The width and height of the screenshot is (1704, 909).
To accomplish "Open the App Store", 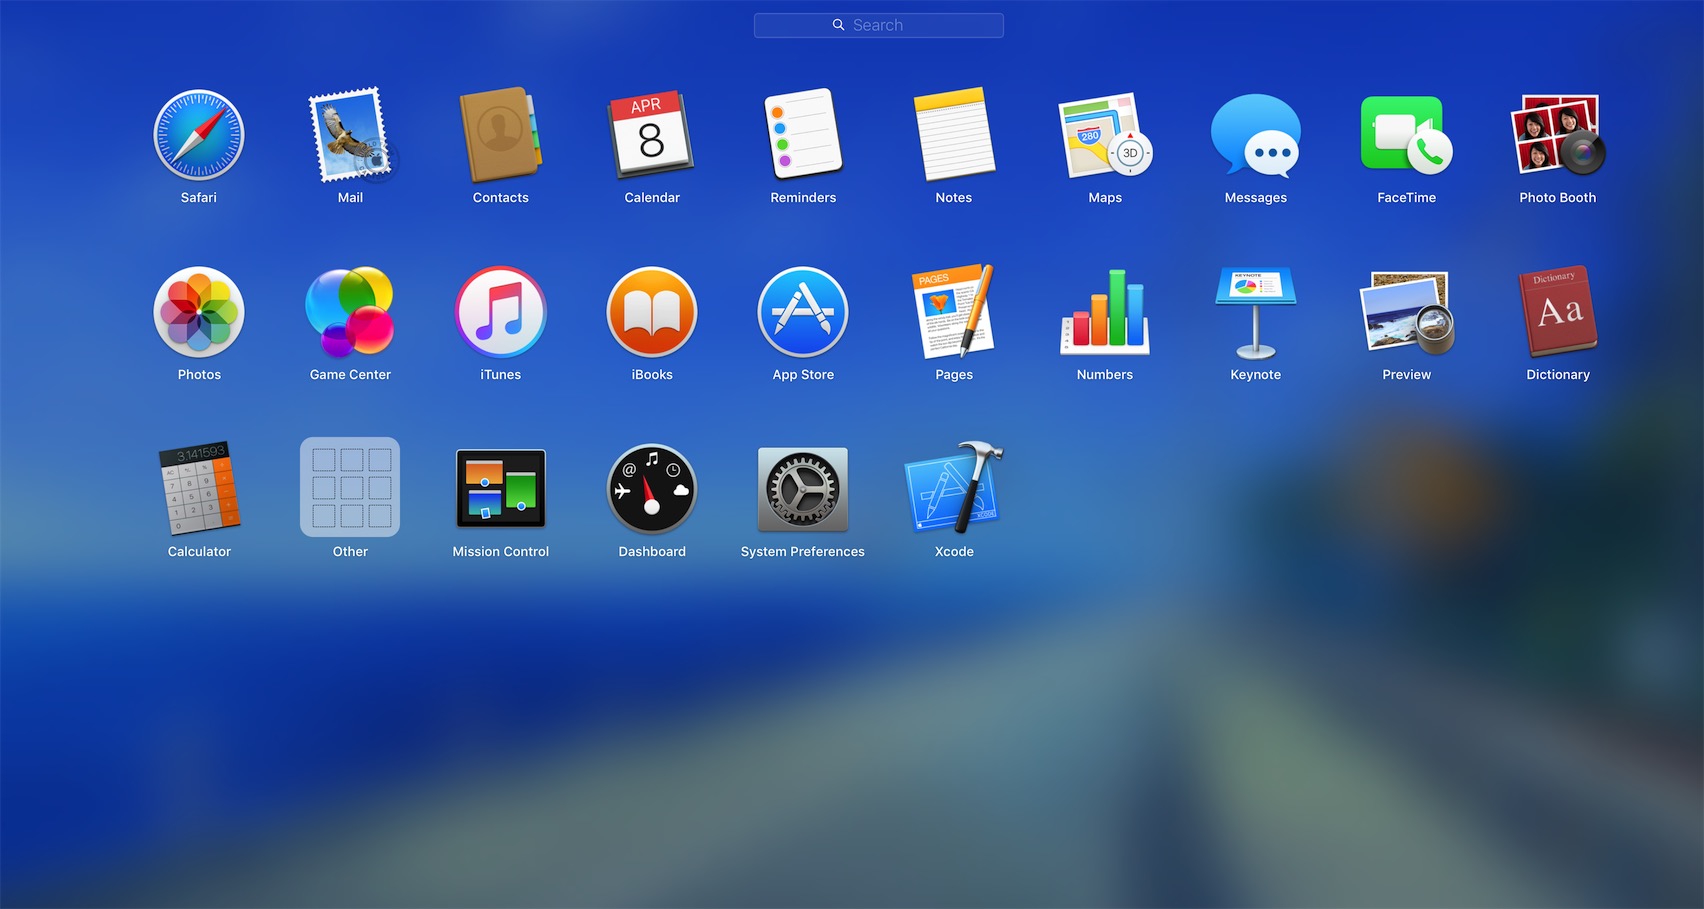I will pos(803,312).
